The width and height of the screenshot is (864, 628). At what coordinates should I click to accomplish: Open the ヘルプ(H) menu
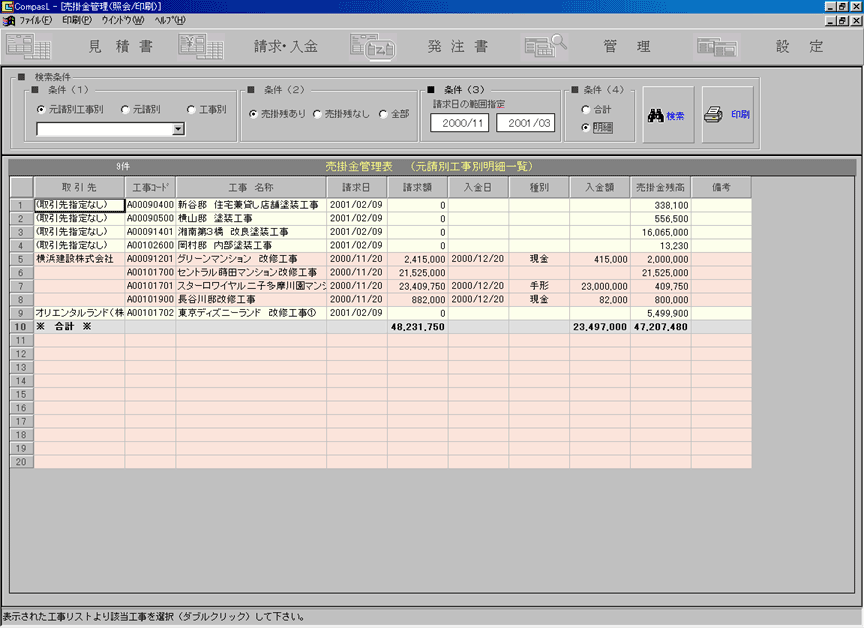[x=169, y=20]
